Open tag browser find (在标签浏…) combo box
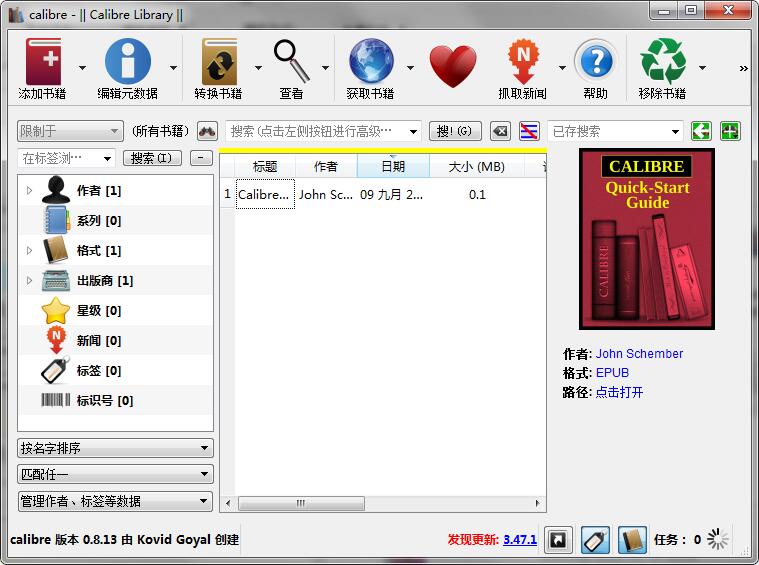 coord(66,158)
